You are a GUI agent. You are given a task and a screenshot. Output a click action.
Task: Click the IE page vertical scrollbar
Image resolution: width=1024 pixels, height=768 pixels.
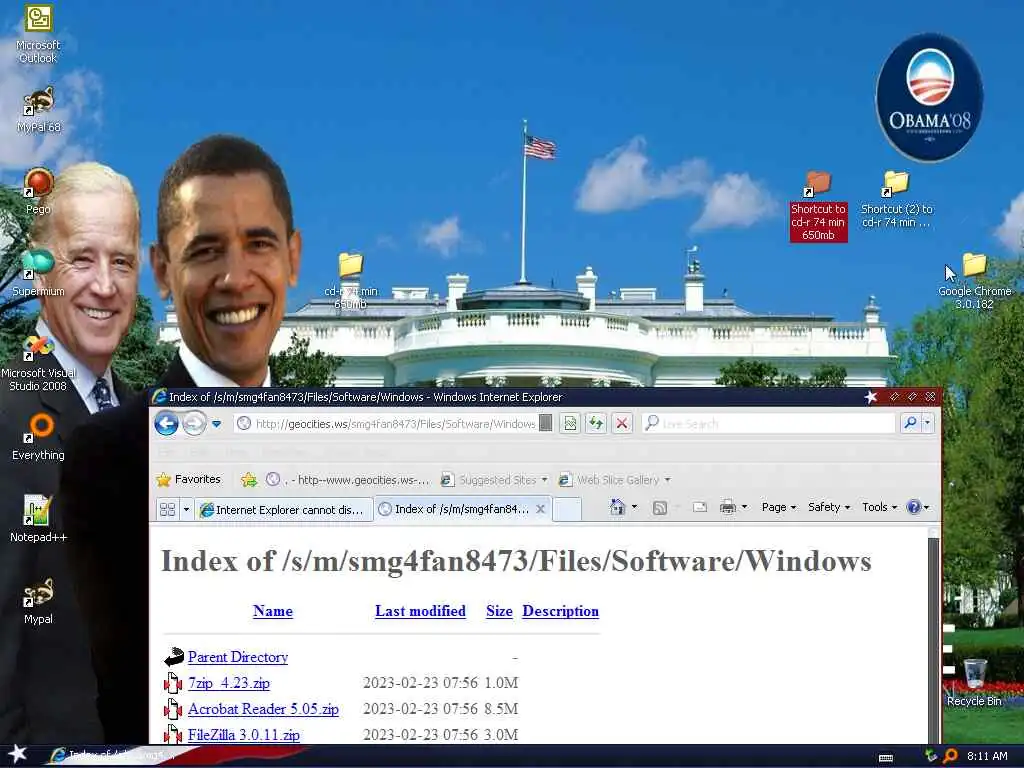click(934, 635)
